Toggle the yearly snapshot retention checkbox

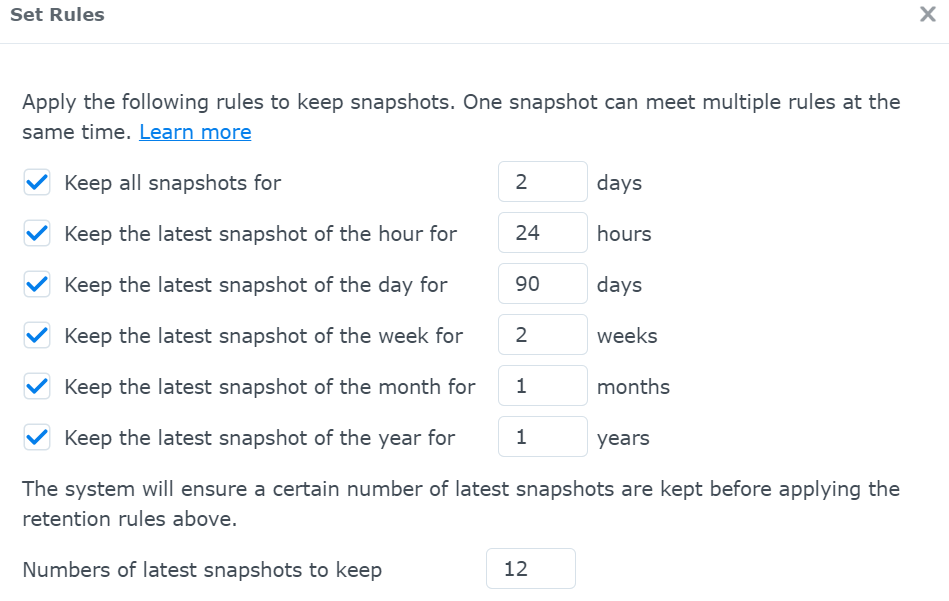click(37, 438)
